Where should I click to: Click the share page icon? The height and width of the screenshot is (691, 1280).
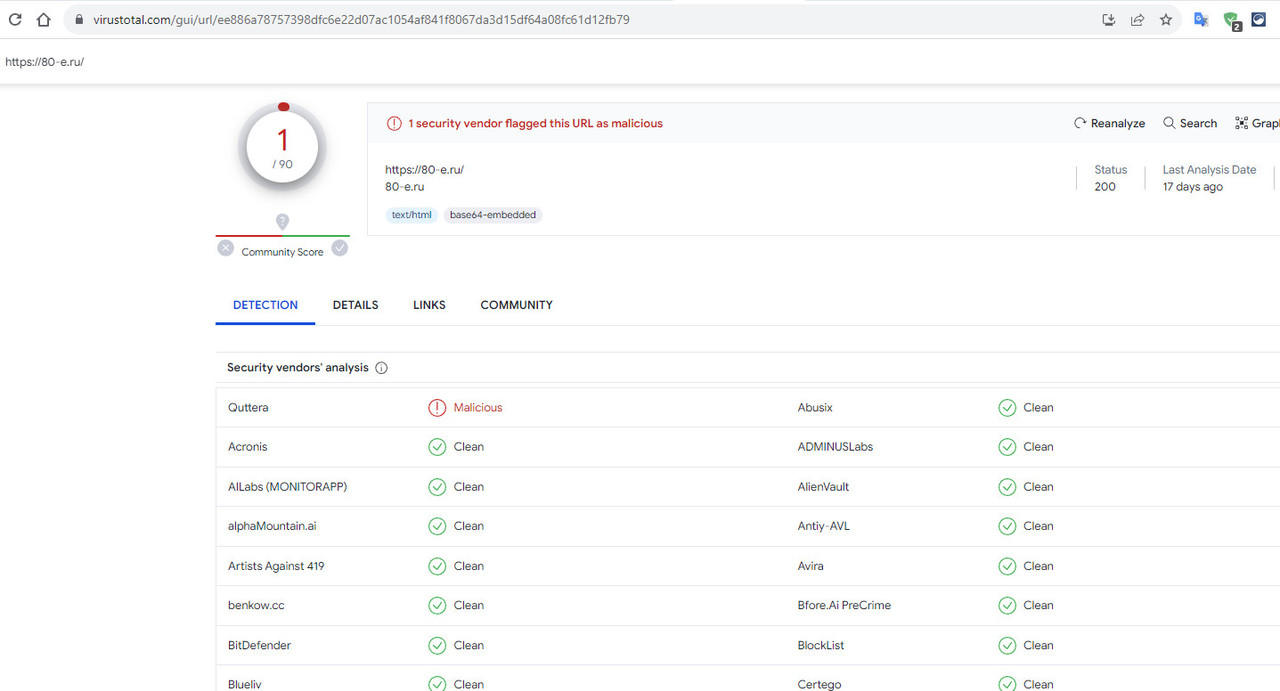[1137, 19]
